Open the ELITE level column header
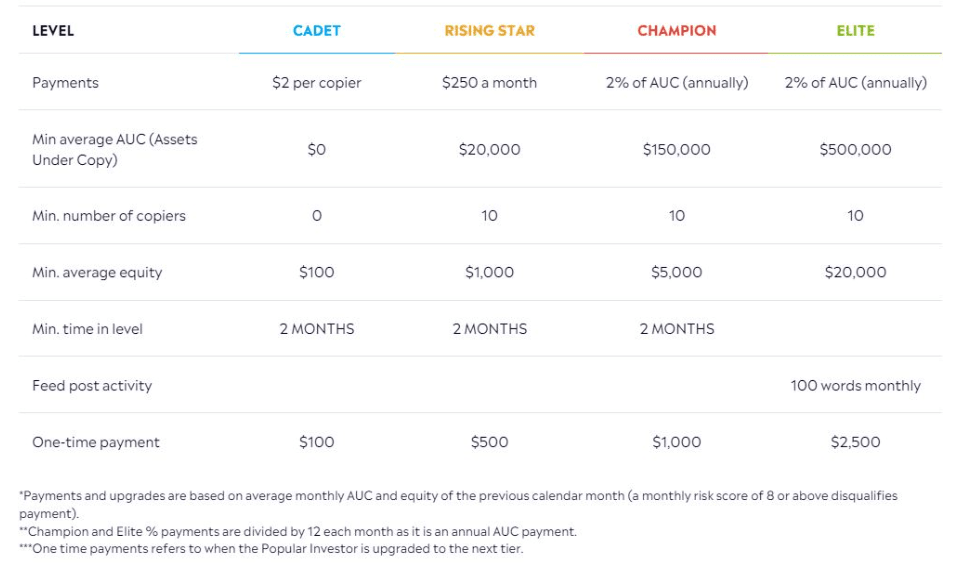The height and width of the screenshot is (568, 954). click(x=855, y=31)
